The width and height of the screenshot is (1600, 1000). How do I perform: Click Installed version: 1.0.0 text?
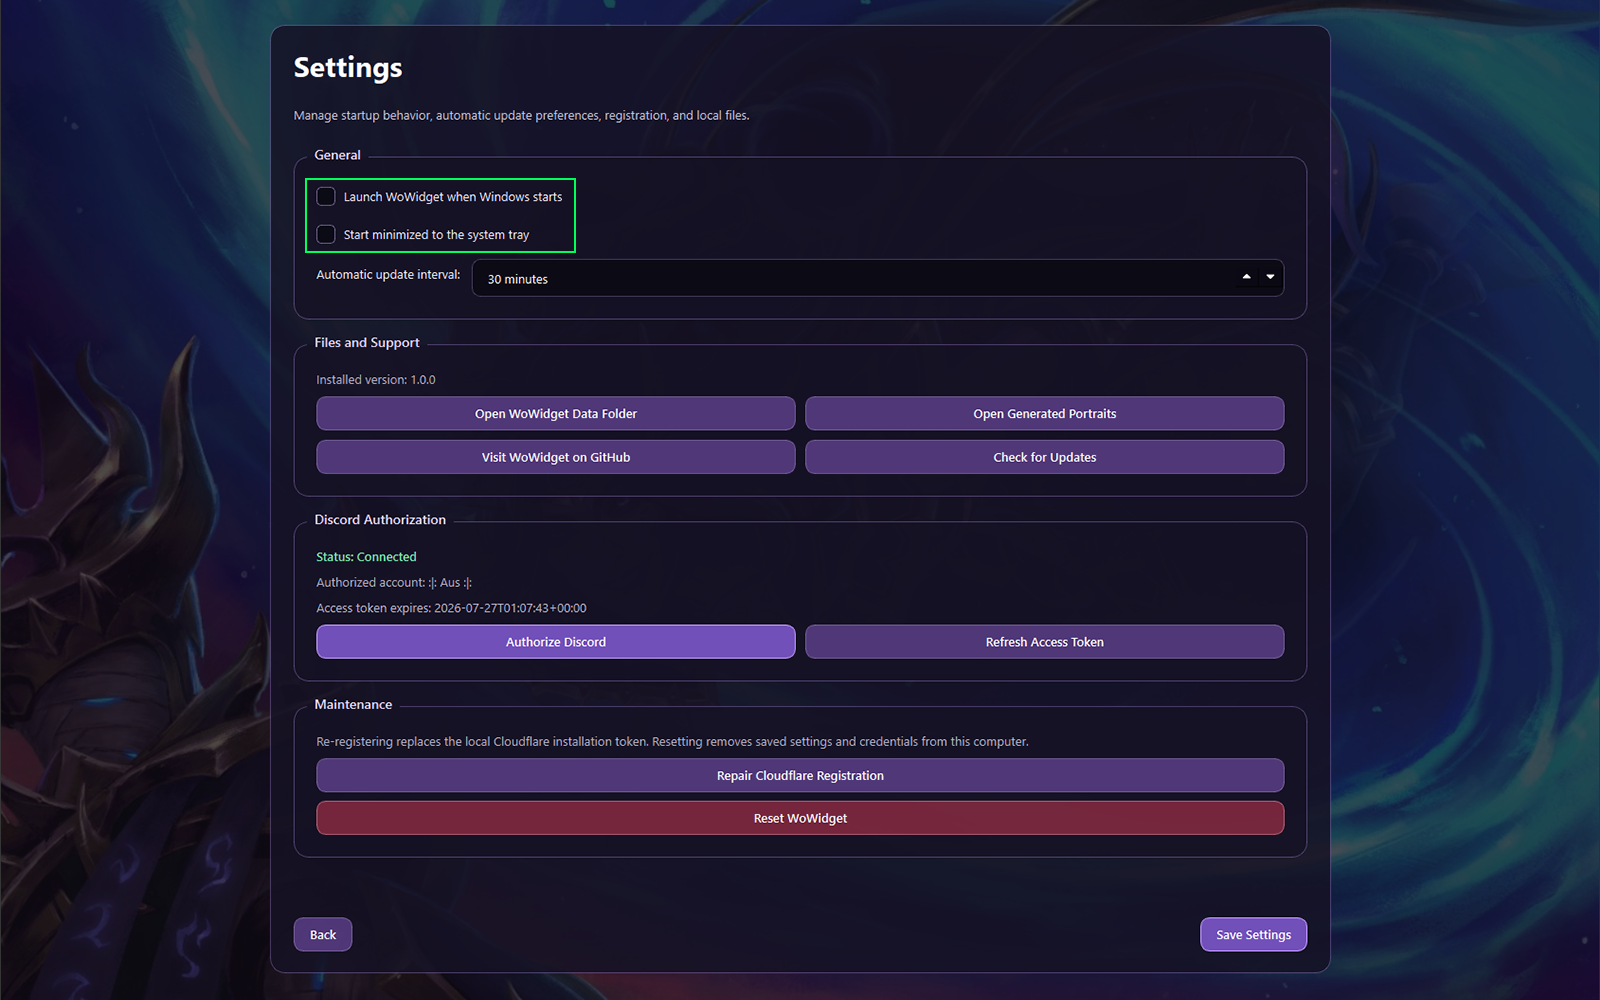coord(376,380)
